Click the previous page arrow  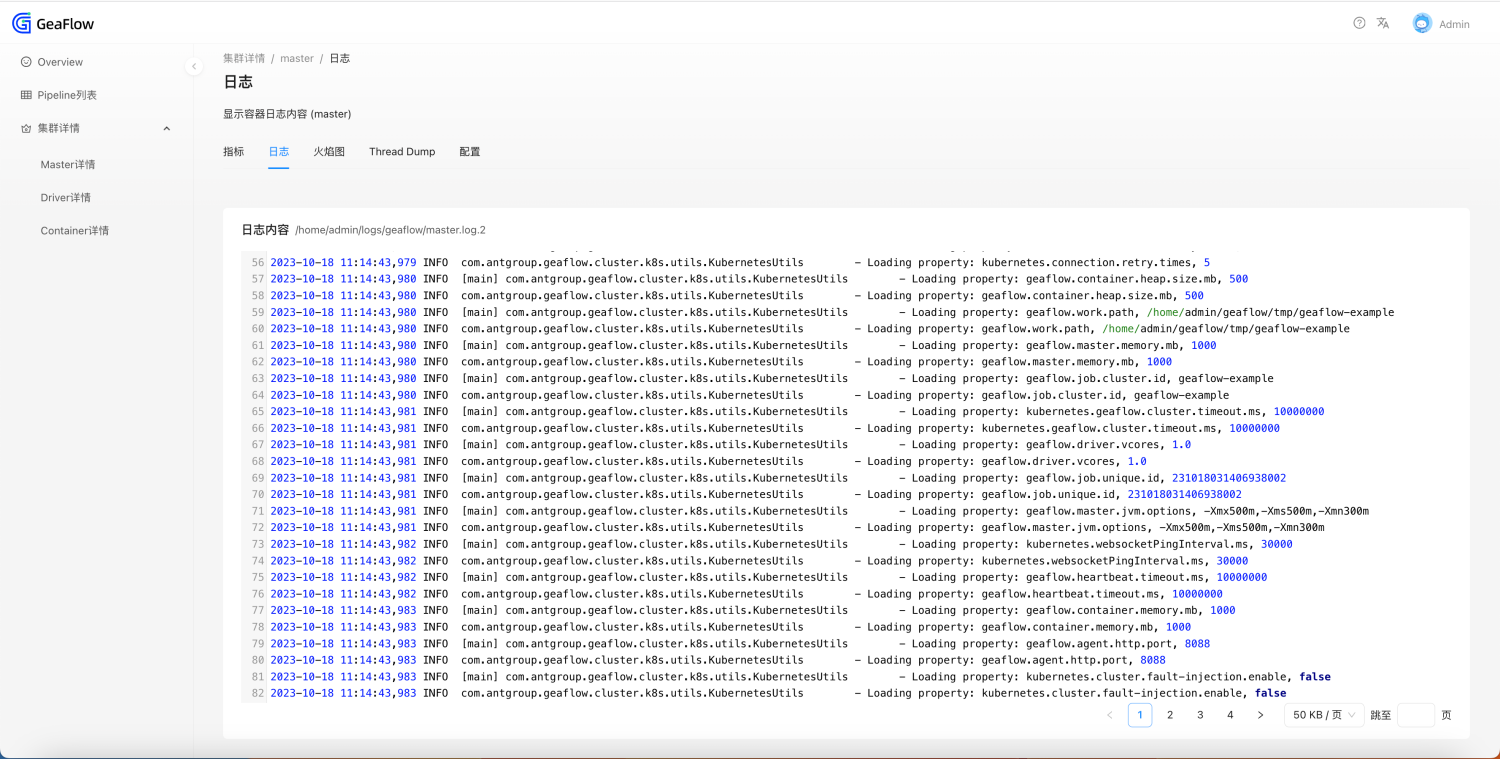1109,714
